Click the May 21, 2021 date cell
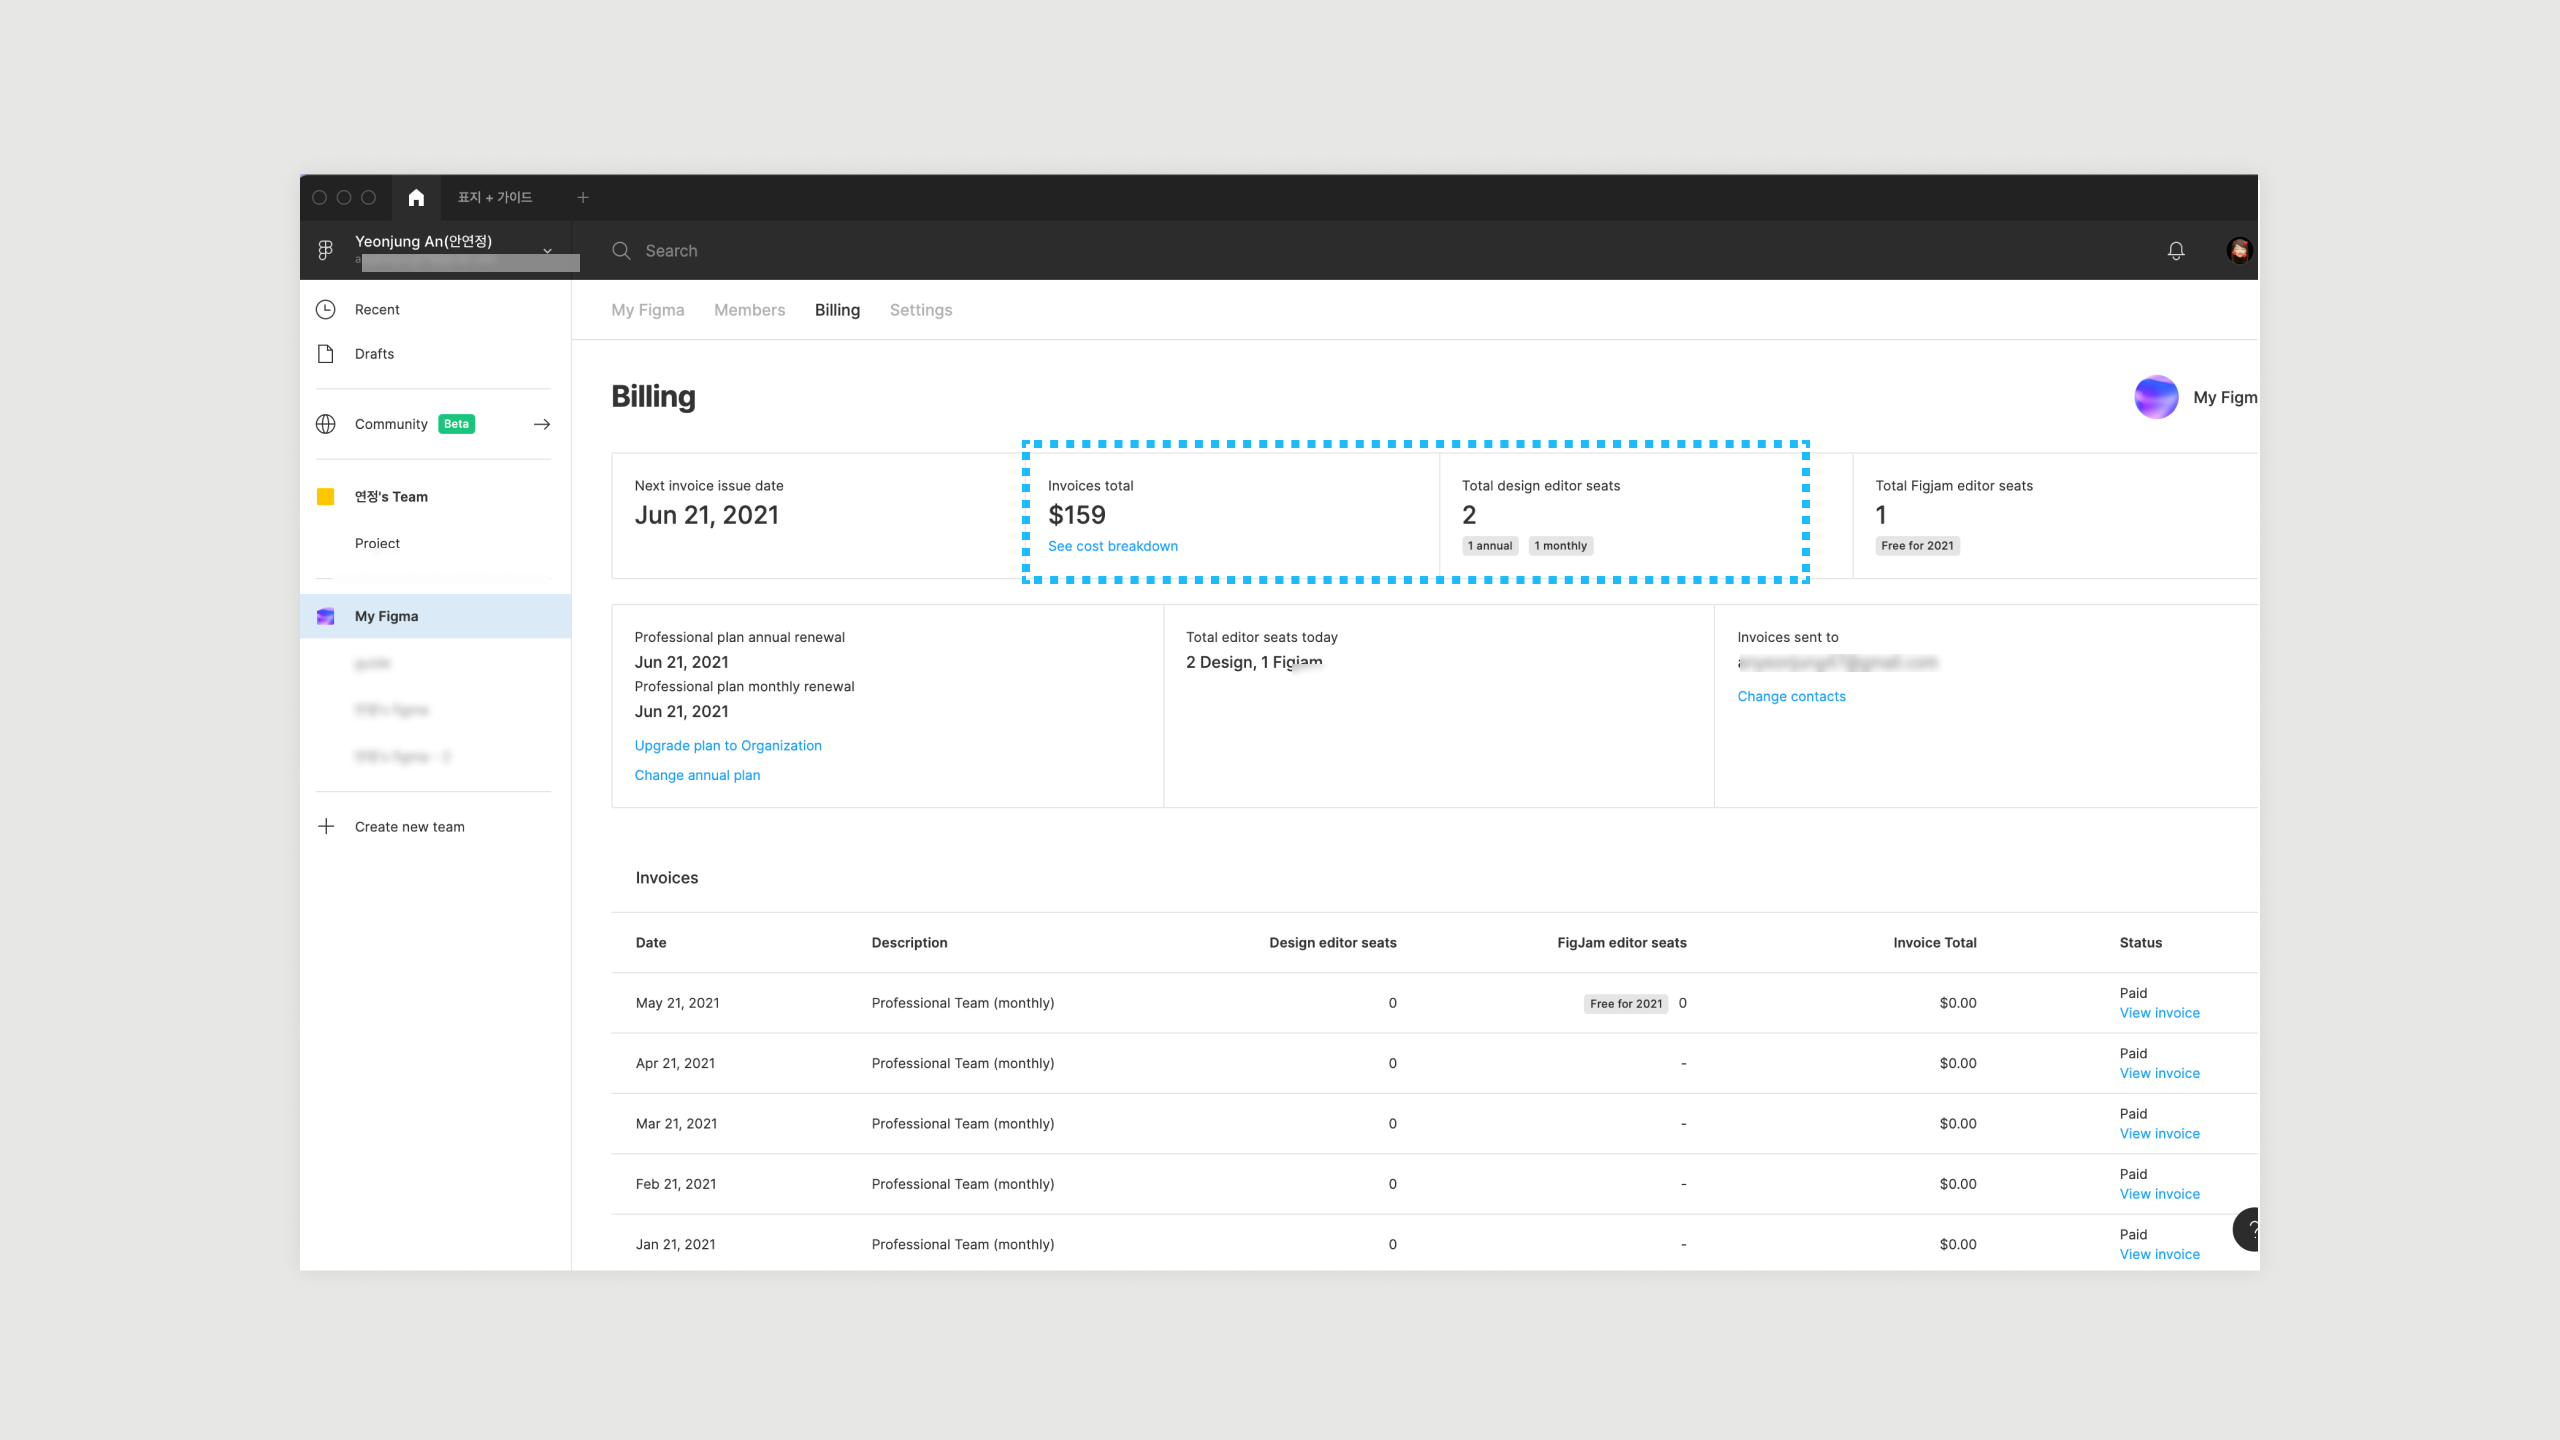This screenshot has width=2560, height=1440. point(678,1003)
